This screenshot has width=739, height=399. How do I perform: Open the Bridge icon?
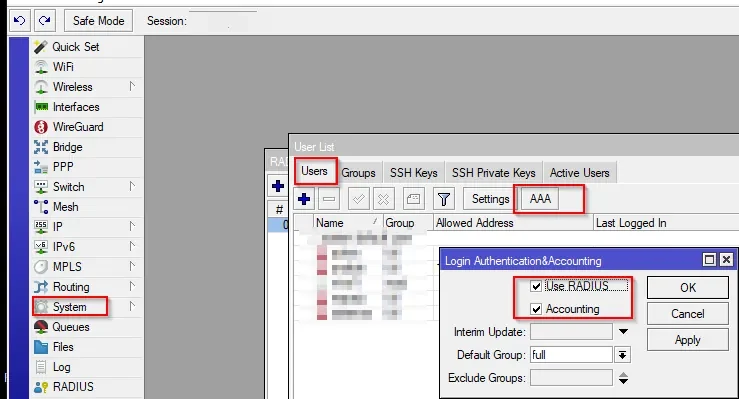pyautogui.click(x=41, y=147)
